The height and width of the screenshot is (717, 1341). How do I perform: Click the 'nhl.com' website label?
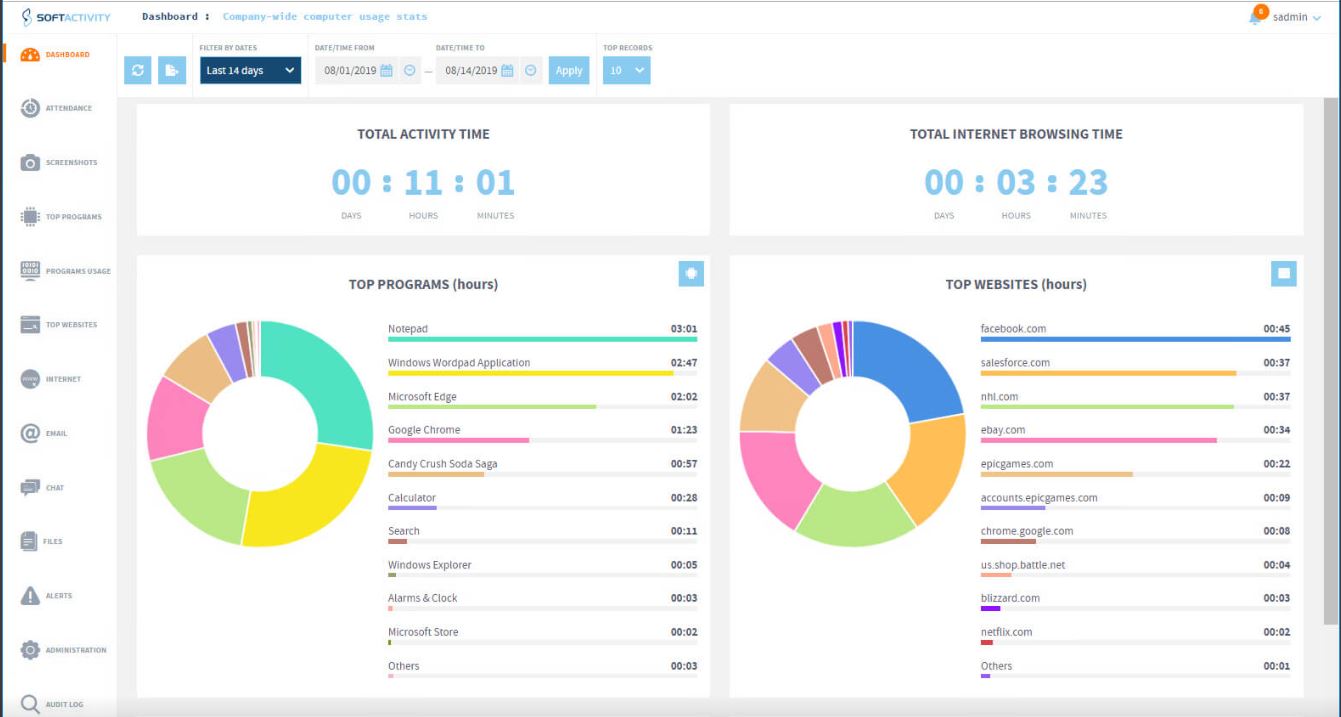point(999,397)
